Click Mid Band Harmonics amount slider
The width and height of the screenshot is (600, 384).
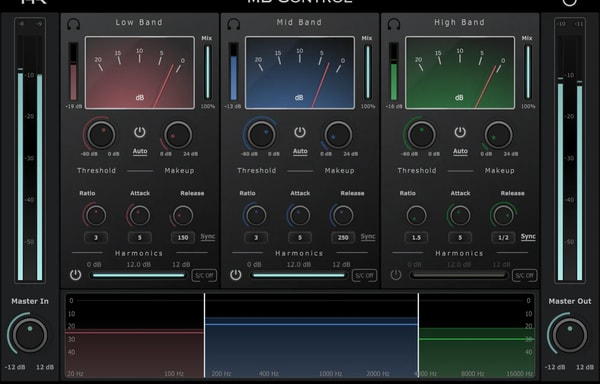(x=299, y=275)
